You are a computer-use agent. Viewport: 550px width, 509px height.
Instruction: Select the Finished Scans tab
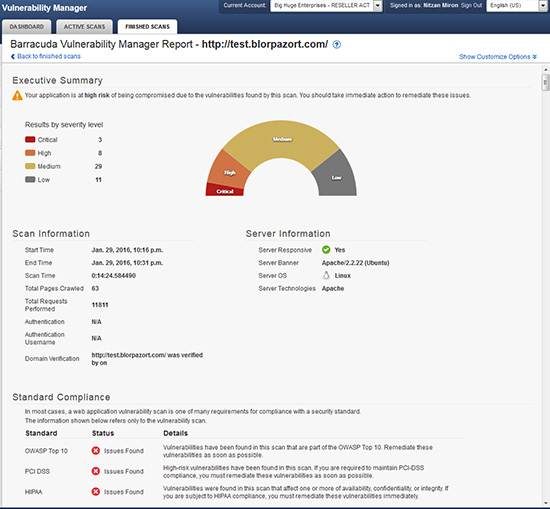147,27
